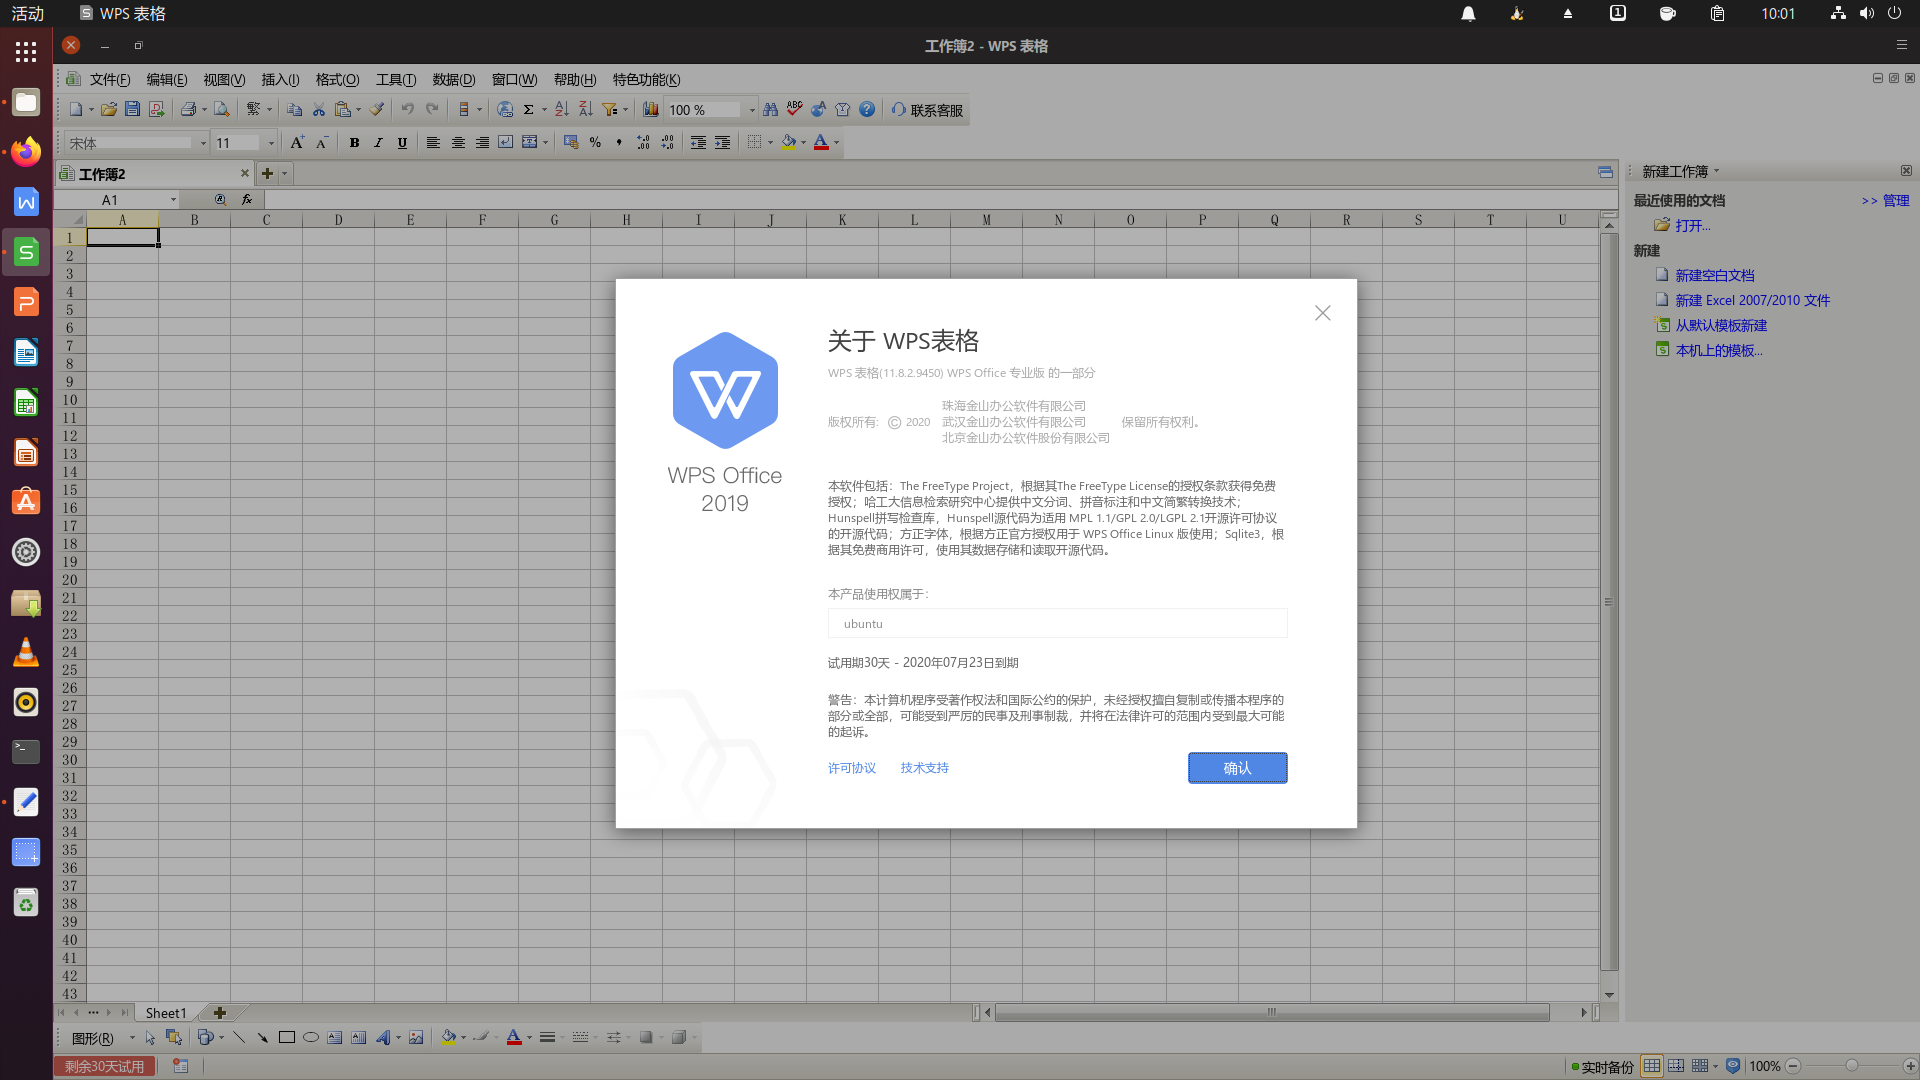This screenshot has height=1080, width=1920.
Task: Select the Sheet1 worksheet tab
Action: (x=166, y=1013)
